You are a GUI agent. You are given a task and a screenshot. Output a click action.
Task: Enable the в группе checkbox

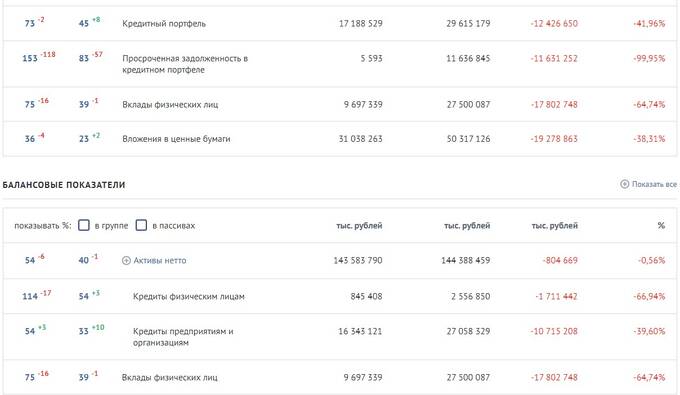[x=84, y=225]
